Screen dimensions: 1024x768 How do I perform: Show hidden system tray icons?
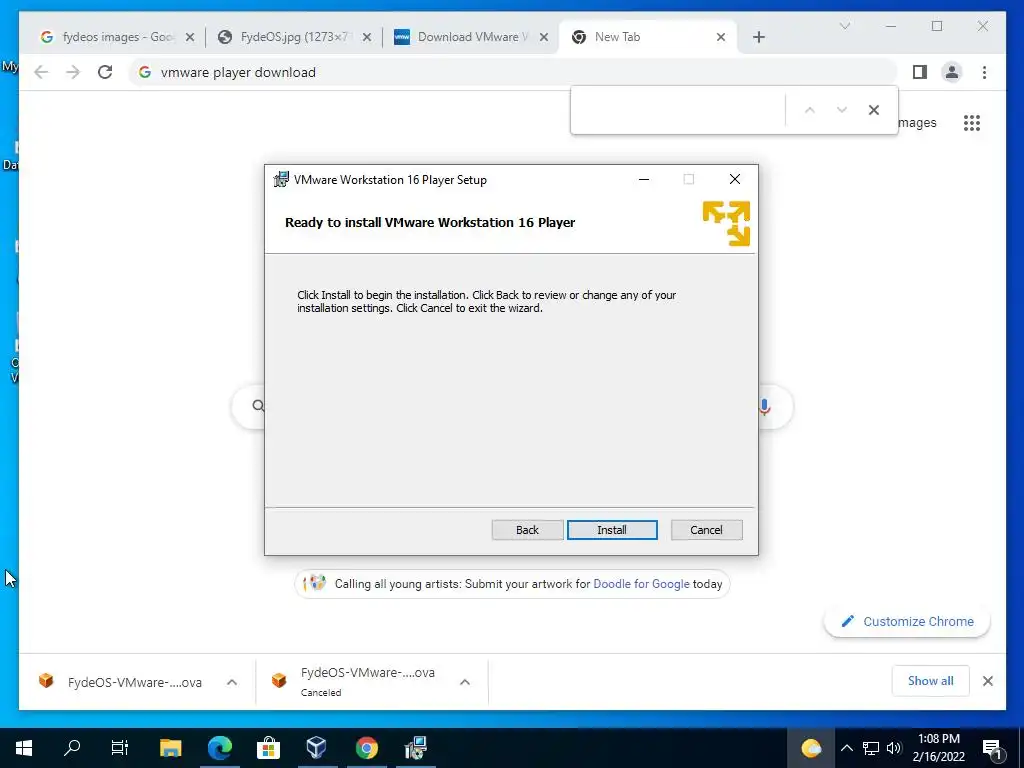(846, 748)
